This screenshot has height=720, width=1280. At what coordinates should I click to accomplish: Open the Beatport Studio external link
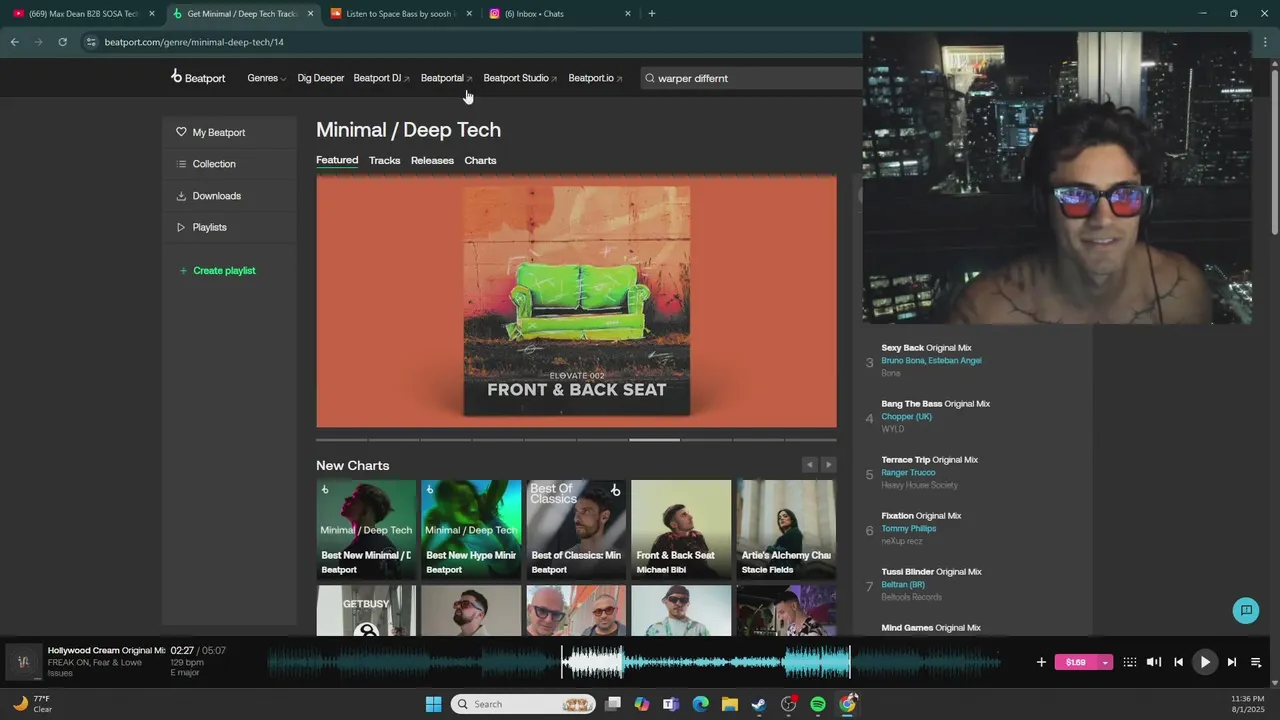click(520, 78)
